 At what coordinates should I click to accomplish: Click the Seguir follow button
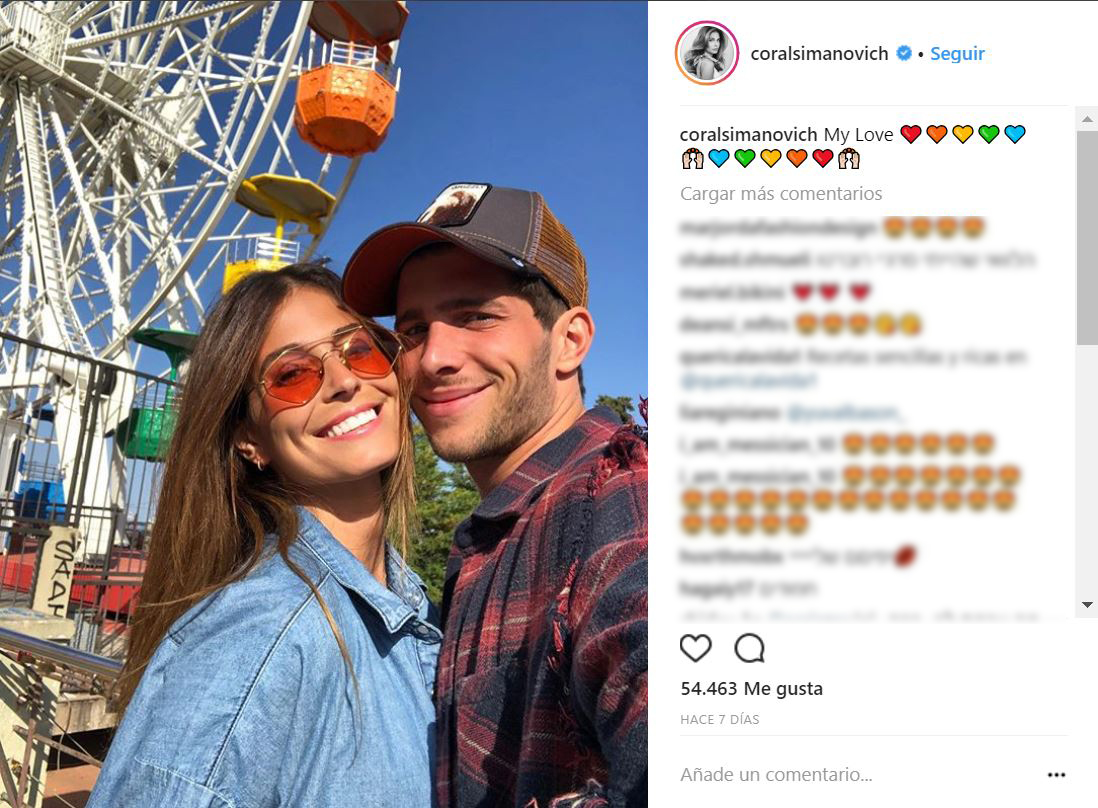click(x=957, y=53)
